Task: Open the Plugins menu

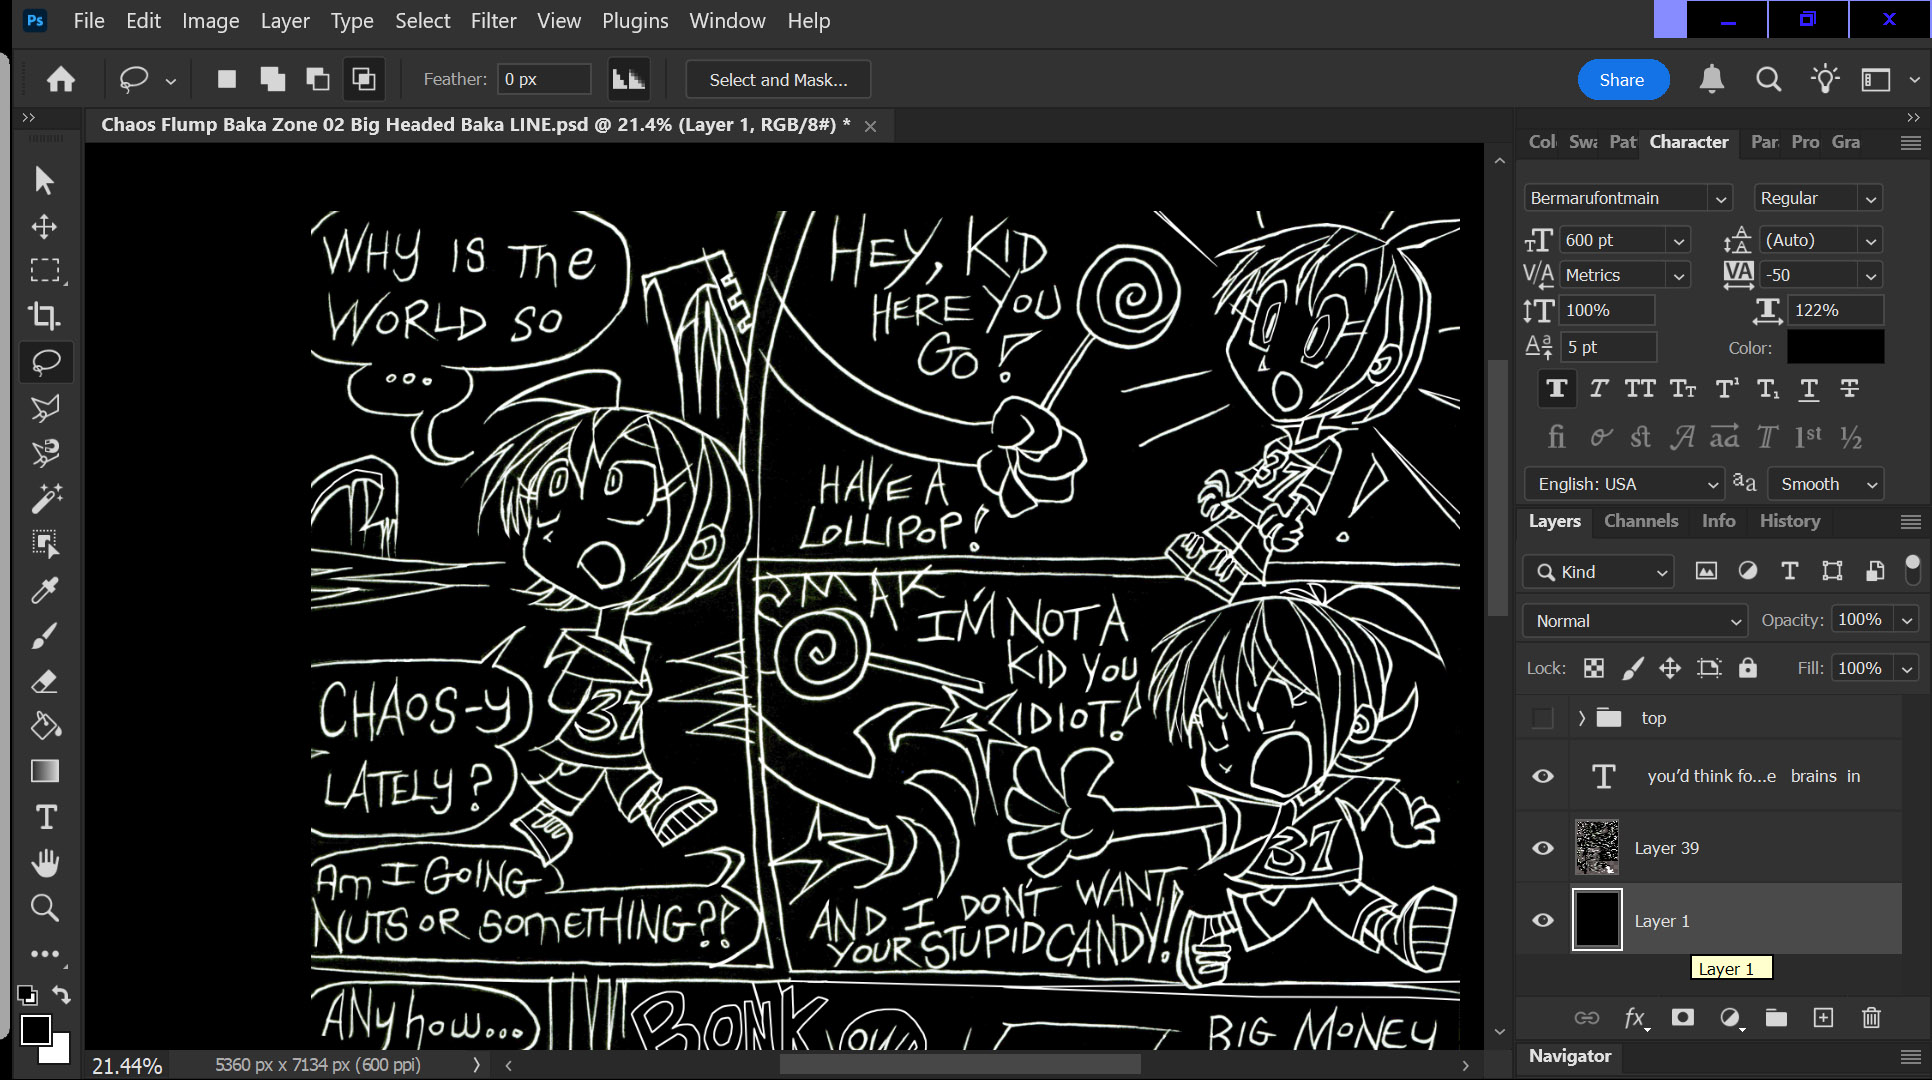Action: (635, 21)
